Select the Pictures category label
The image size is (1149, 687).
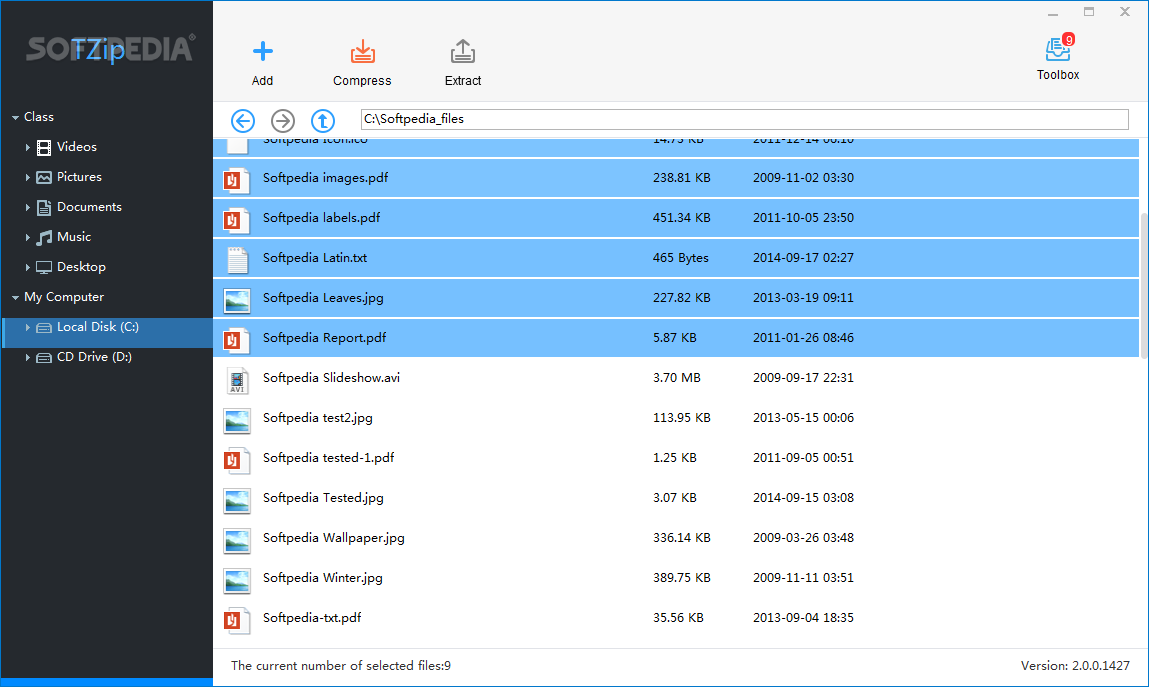pos(79,177)
